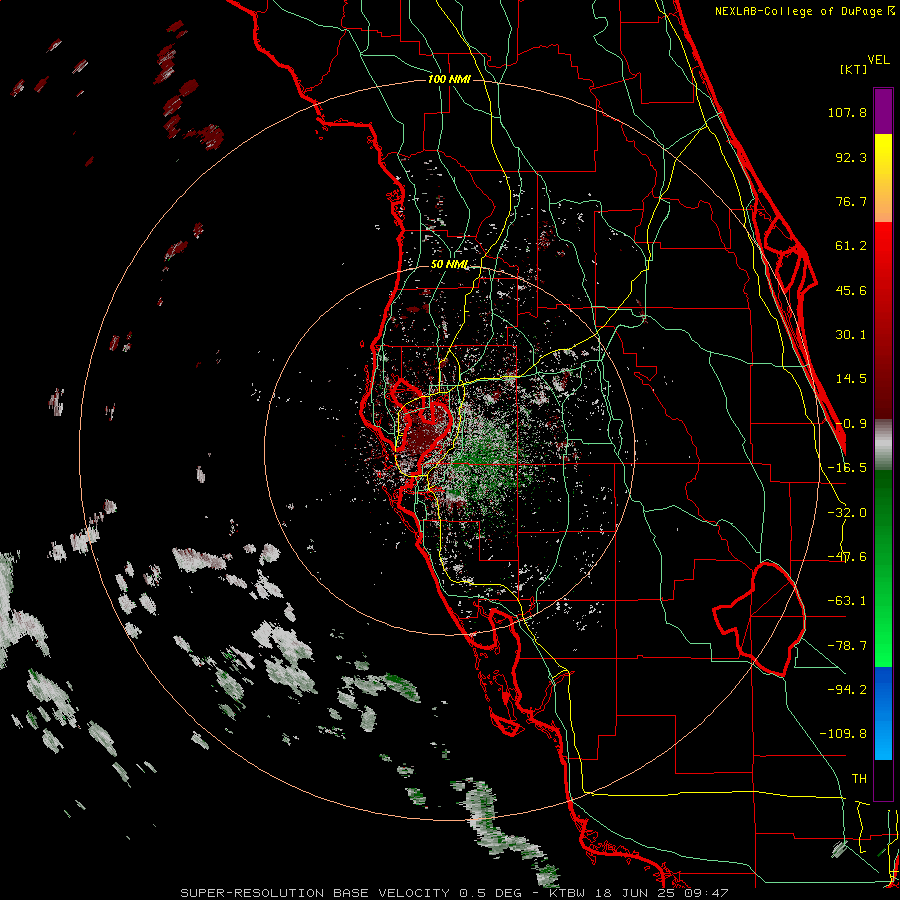The image size is (900, 900).
Task: Click the -32.0 velocity scale value
Action: (x=847, y=513)
